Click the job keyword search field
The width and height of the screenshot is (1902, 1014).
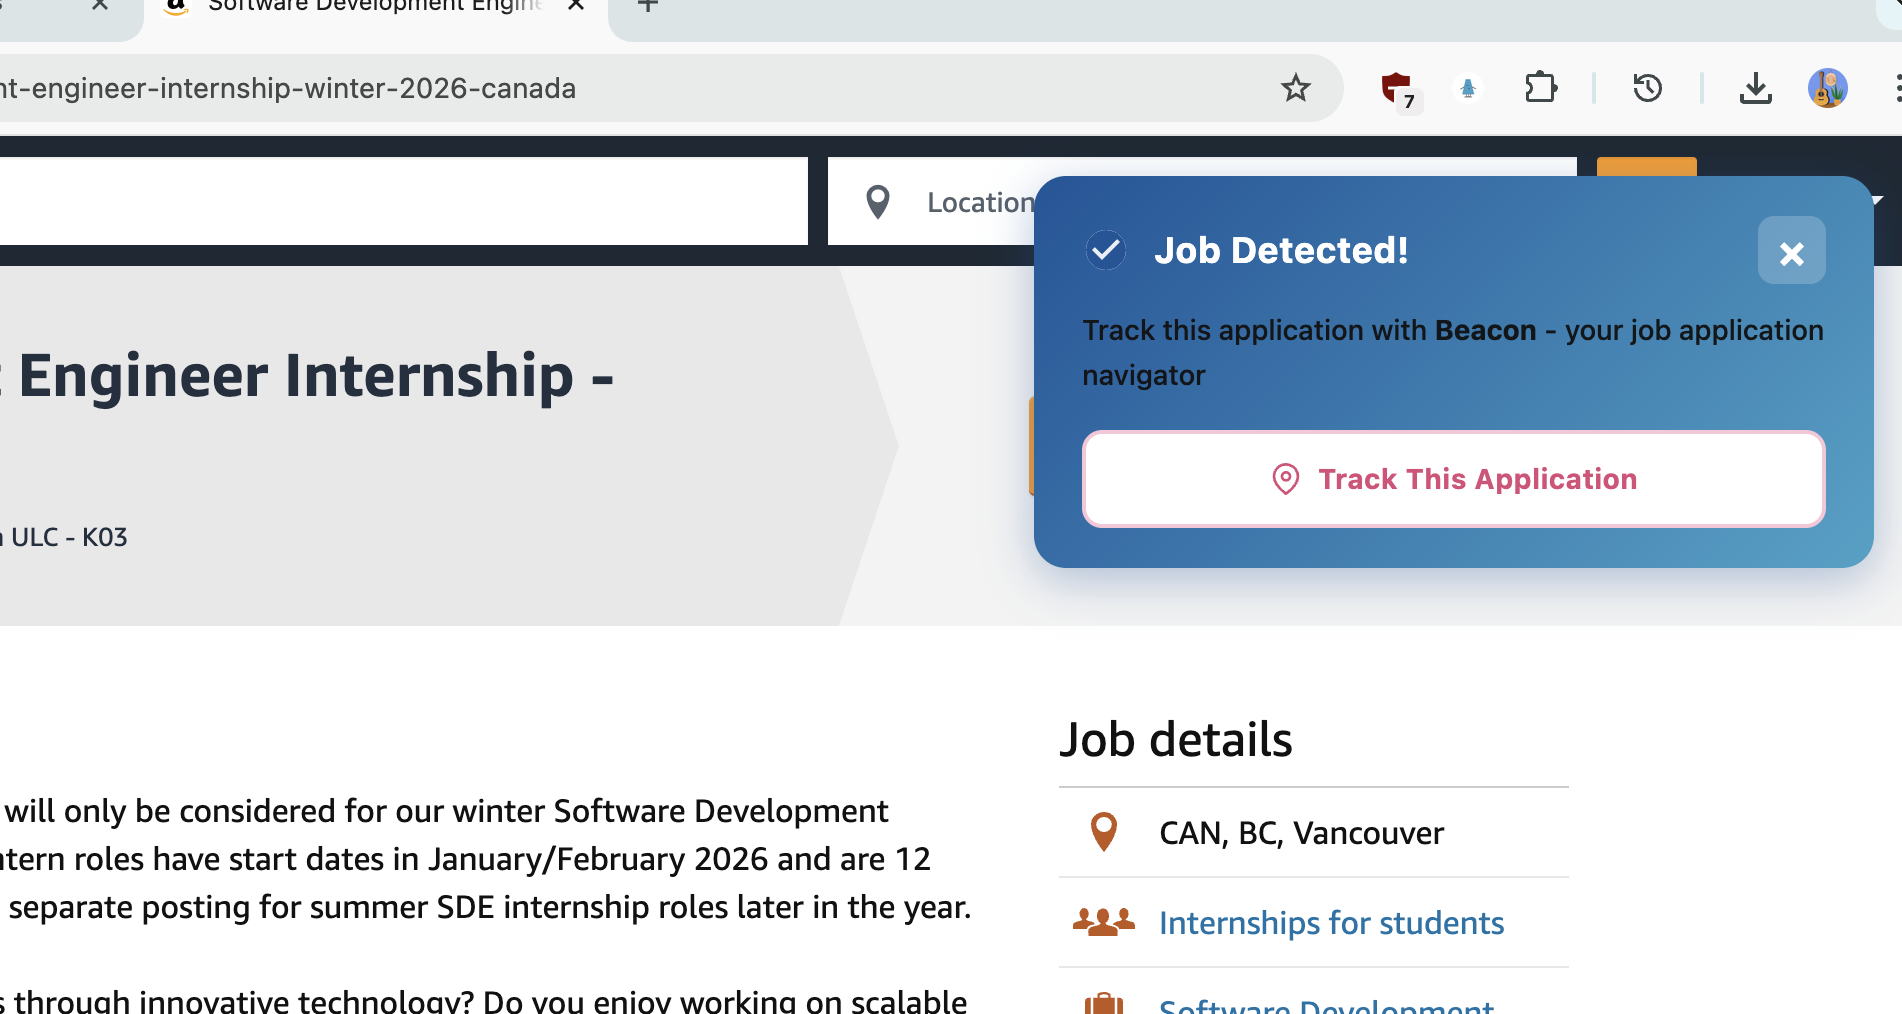403,201
